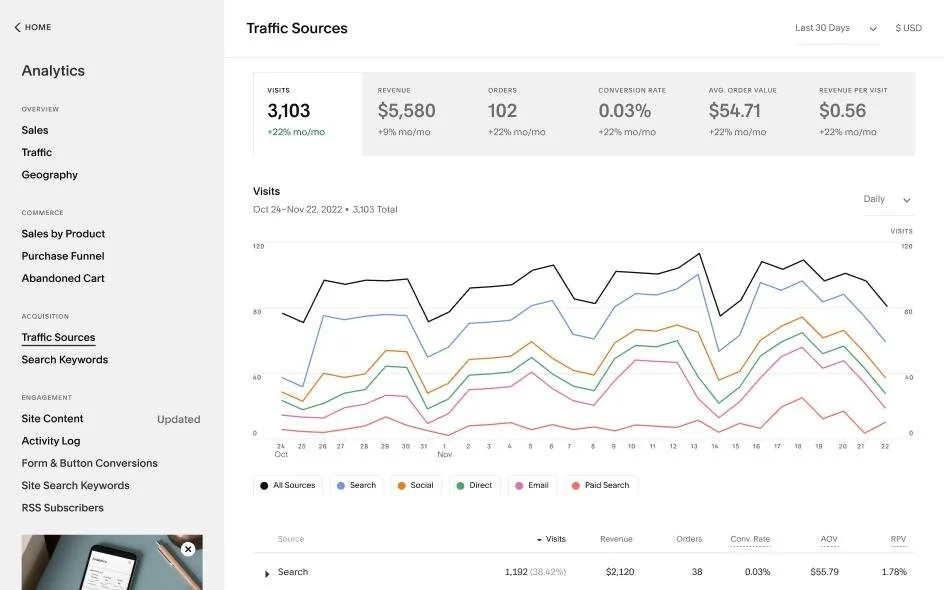The height and width of the screenshot is (590, 944).
Task: Click the sort arrow on the Visits column
Action: pos(541,539)
